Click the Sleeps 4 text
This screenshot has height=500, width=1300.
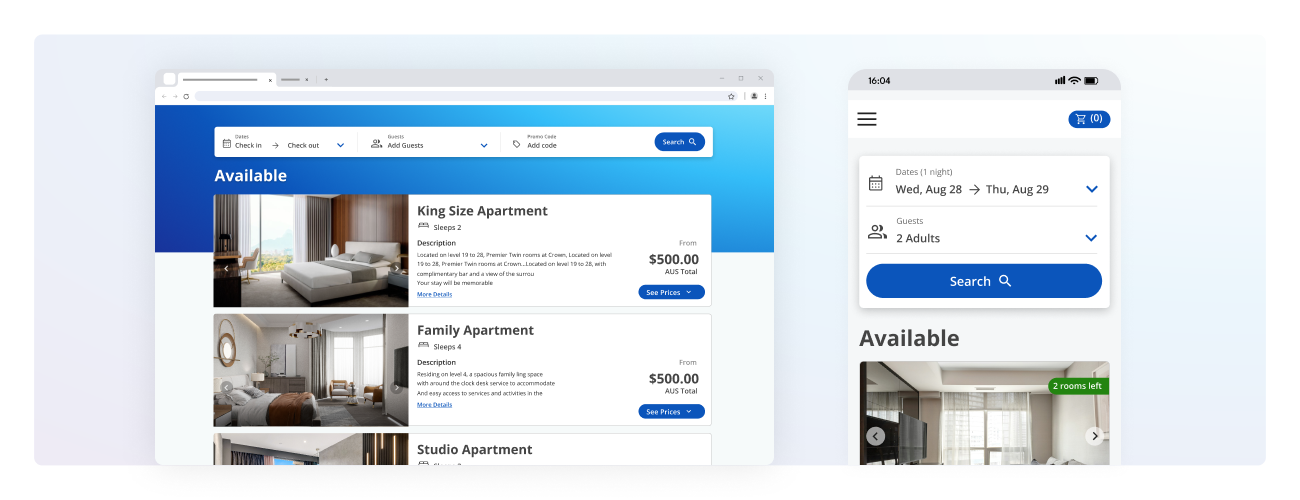click(x=447, y=346)
